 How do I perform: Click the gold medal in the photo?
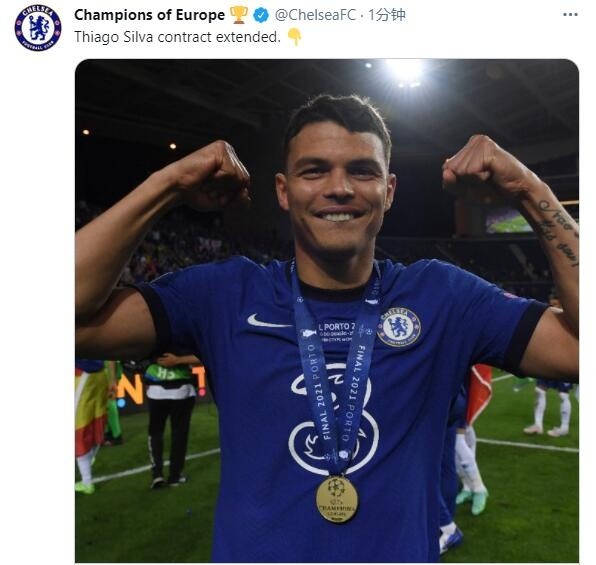click(x=337, y=499)
